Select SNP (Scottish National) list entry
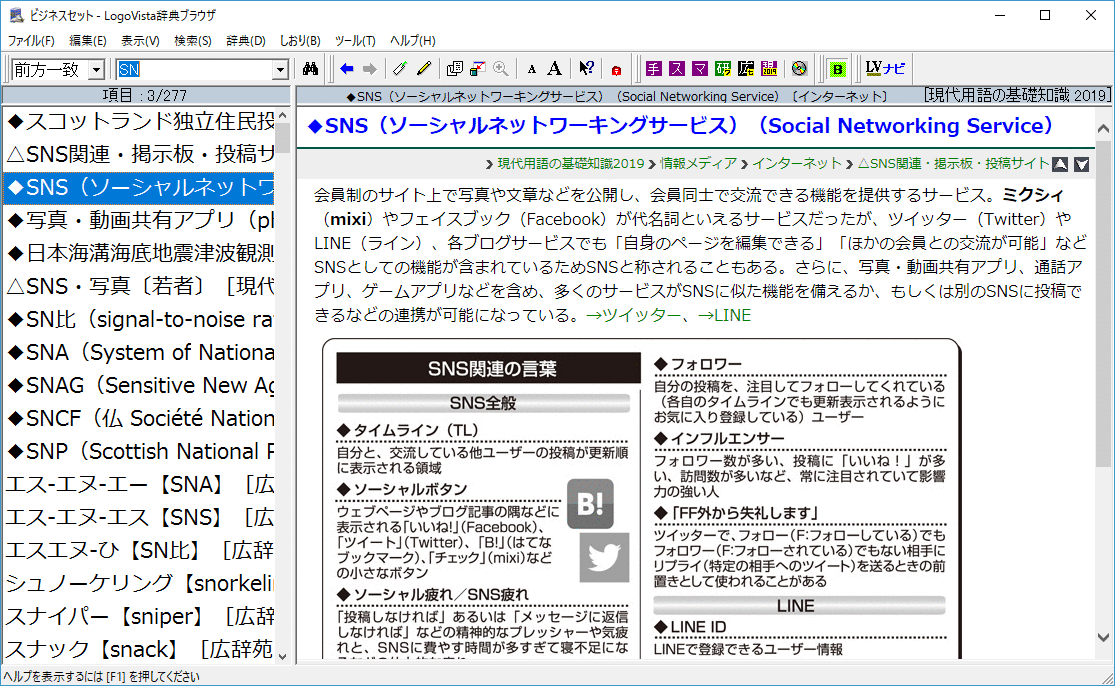Screen dimensions: 1115x686 click(x=139, y=451)
